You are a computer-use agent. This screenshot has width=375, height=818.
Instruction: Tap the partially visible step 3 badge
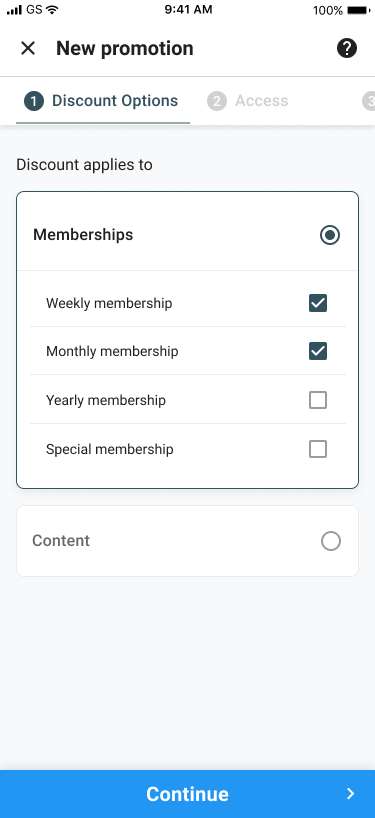click(369, 101)
